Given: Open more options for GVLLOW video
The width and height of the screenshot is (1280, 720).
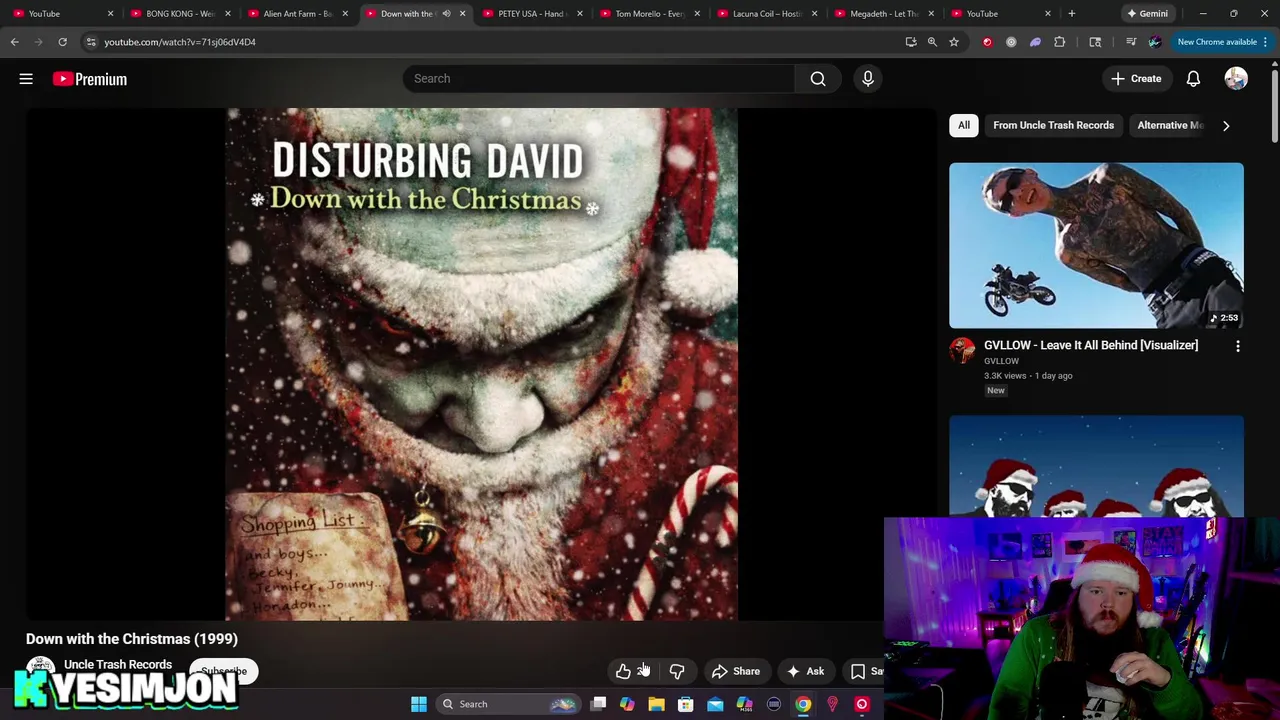Looking at the screenshot, I should (x=1238, y=346).
